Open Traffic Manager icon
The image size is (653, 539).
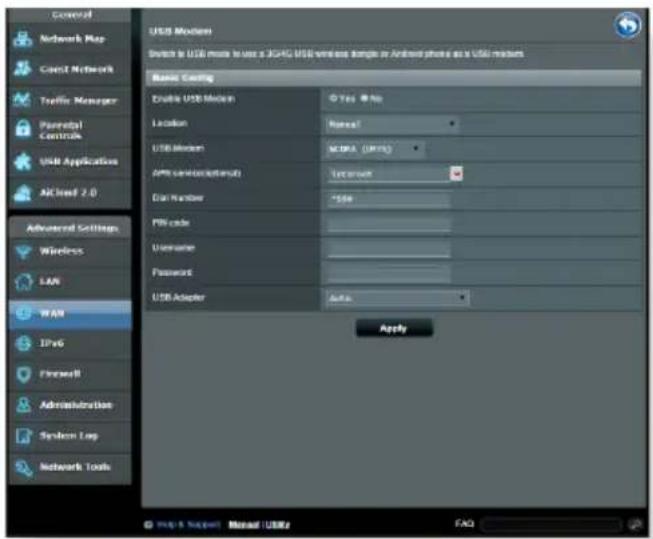[x=22, y=100]
